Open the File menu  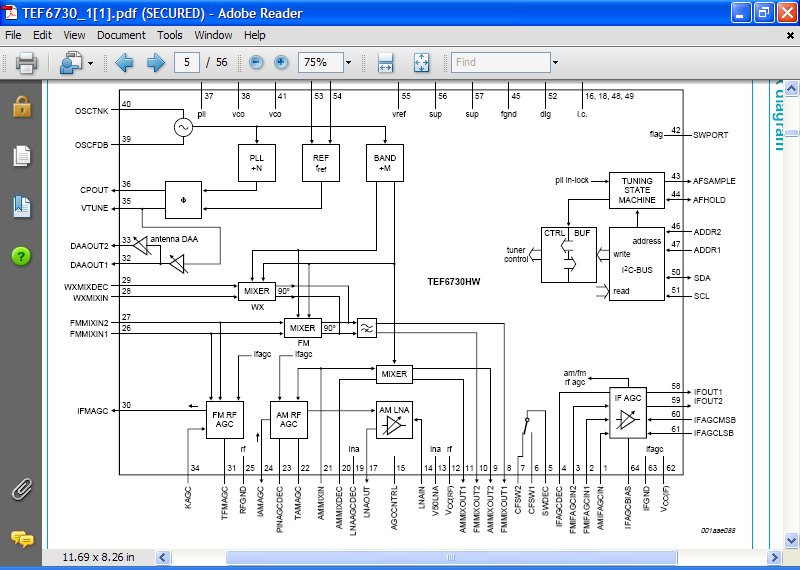13,35
